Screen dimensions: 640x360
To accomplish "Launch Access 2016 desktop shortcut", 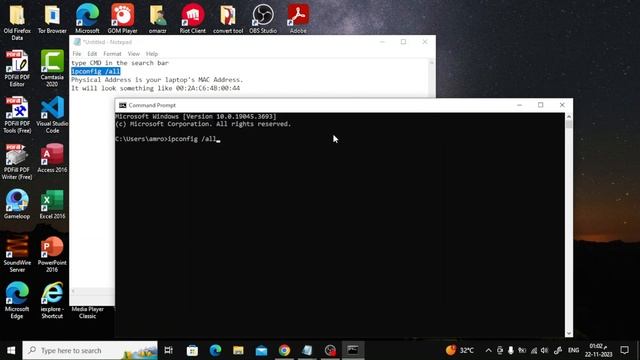I will (52, 158).
